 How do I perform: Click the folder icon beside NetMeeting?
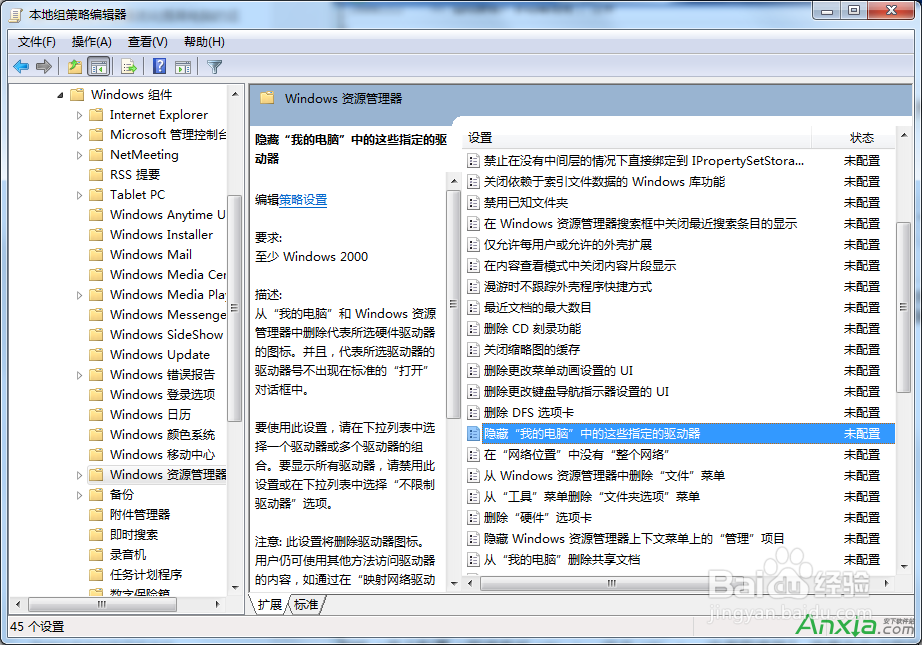pyautogui.click(x=96, y=155)
